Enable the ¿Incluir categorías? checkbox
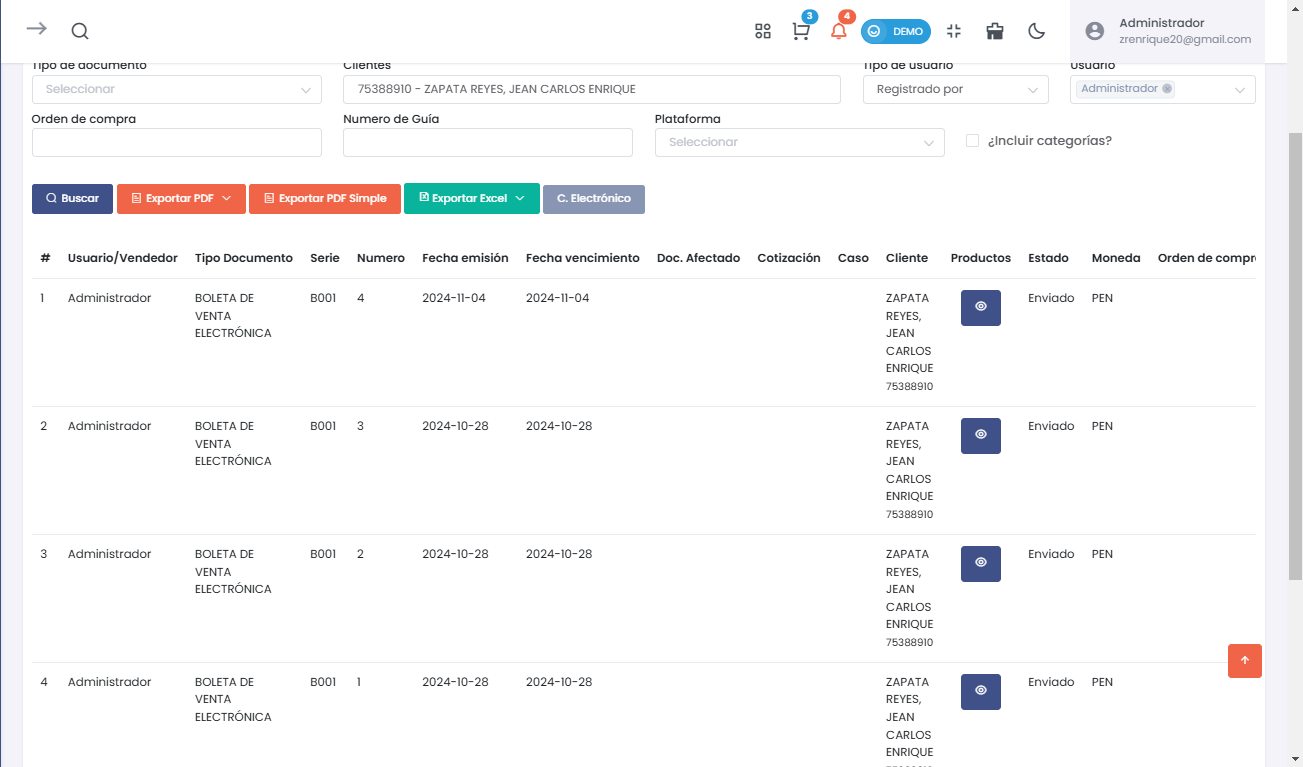1303x767 pixels. 972,141
